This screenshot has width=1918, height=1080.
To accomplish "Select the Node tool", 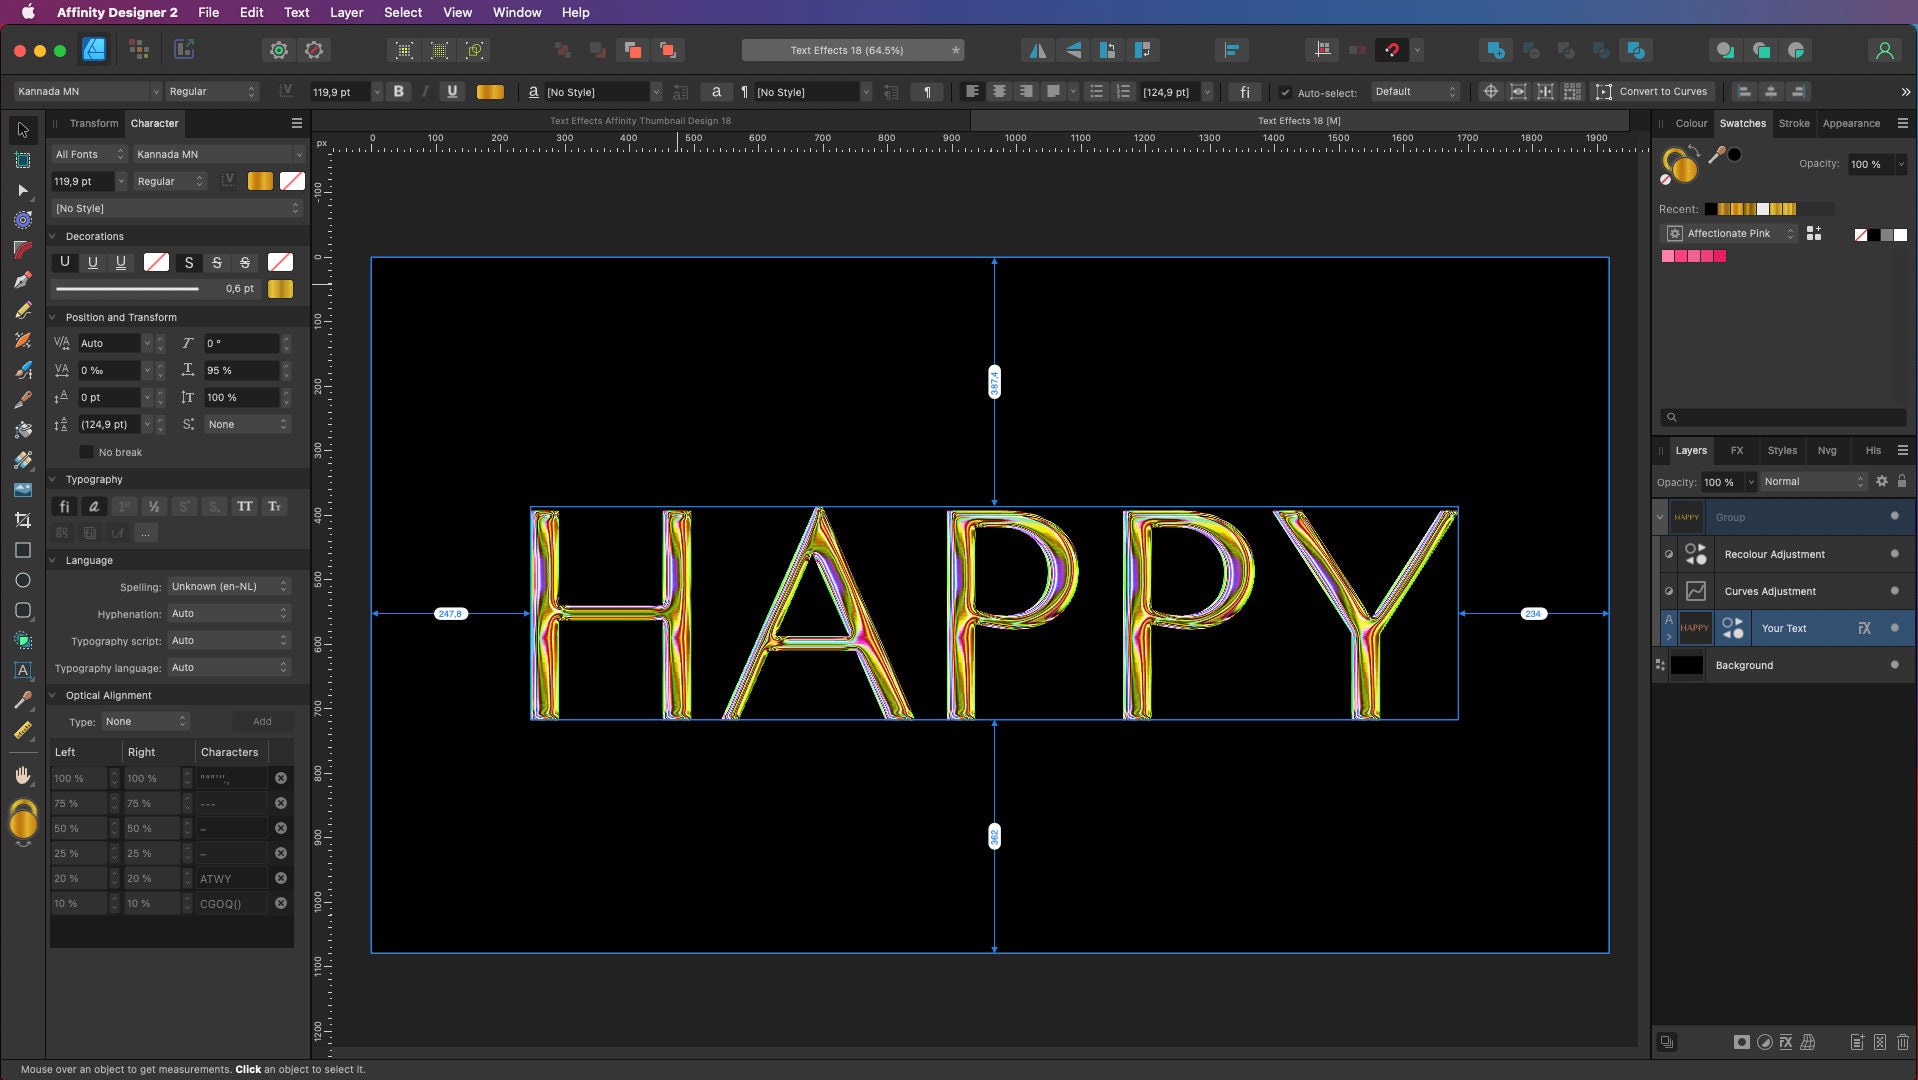I will point(22,192).
